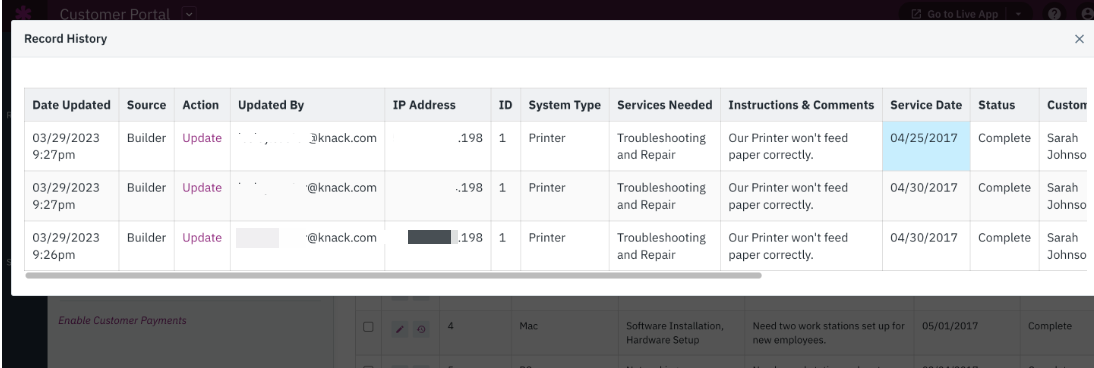
Task: Click the Go to Live App button
Action: pos(954,13)
